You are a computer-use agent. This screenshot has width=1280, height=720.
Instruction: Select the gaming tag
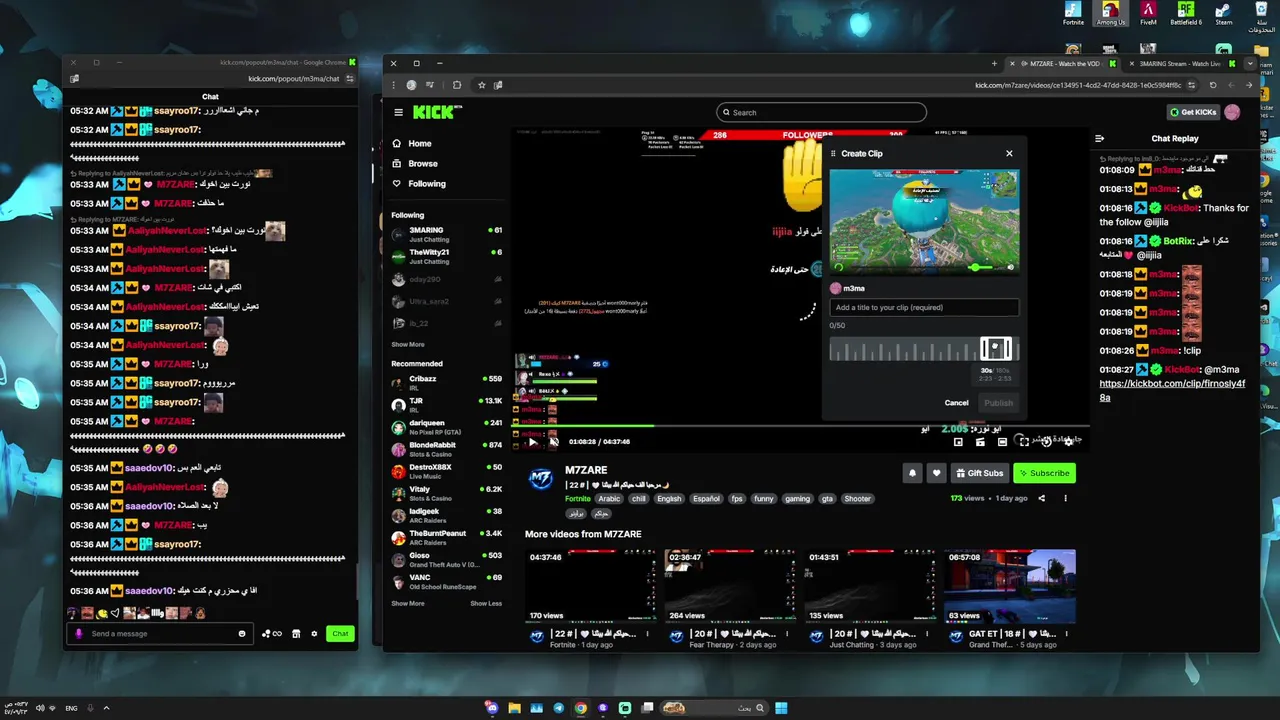(797, 498)
